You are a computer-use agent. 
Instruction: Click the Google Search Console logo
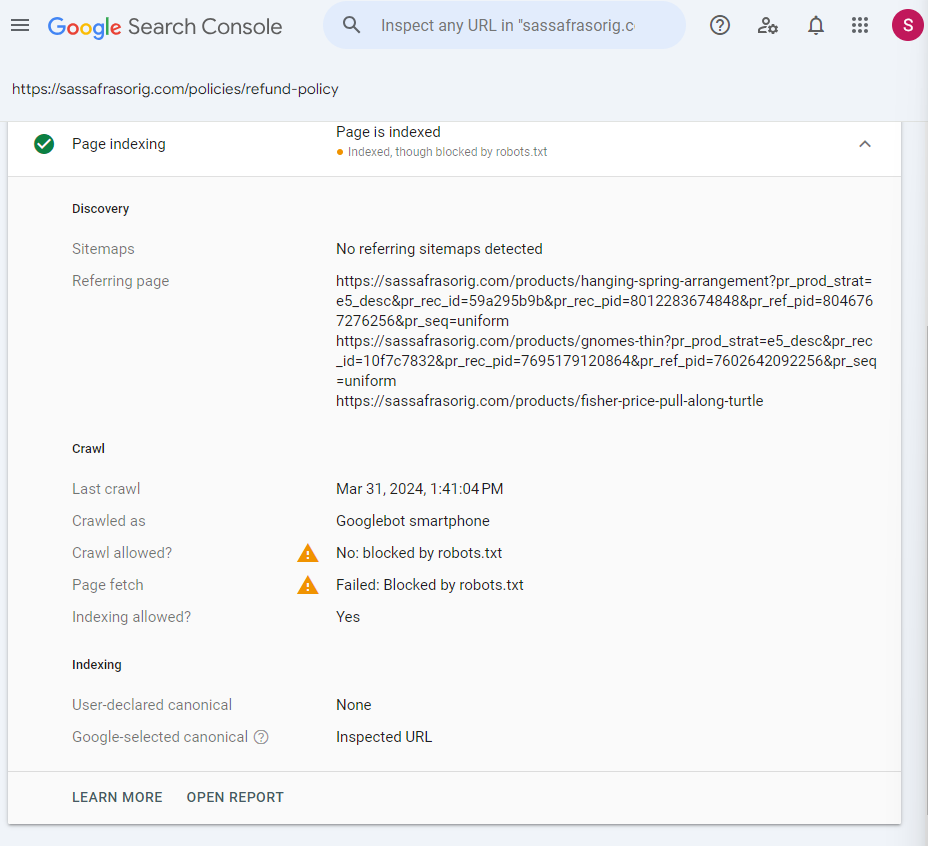(x=165, y=26)
